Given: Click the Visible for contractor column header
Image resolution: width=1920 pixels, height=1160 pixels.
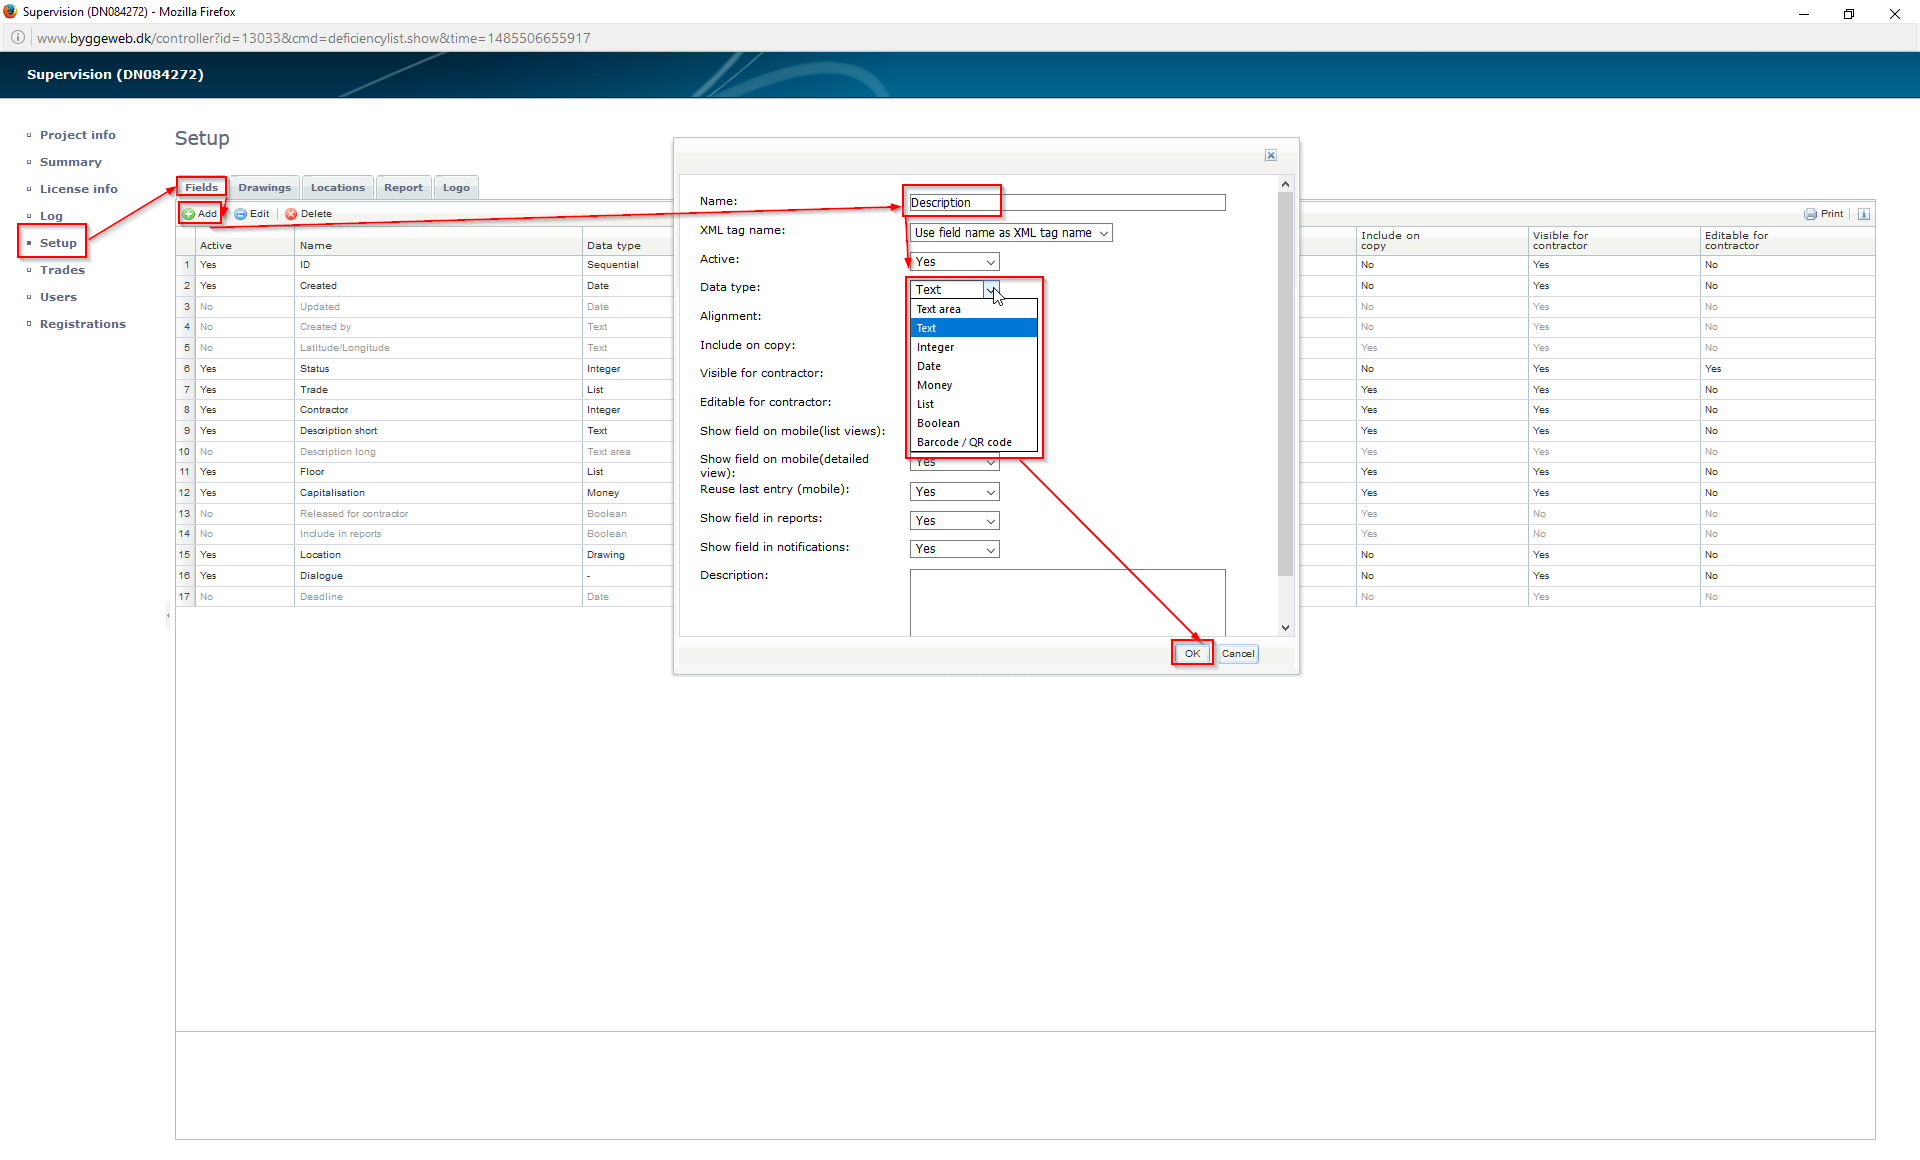Looking at the screenshot, I should 1613,241.
